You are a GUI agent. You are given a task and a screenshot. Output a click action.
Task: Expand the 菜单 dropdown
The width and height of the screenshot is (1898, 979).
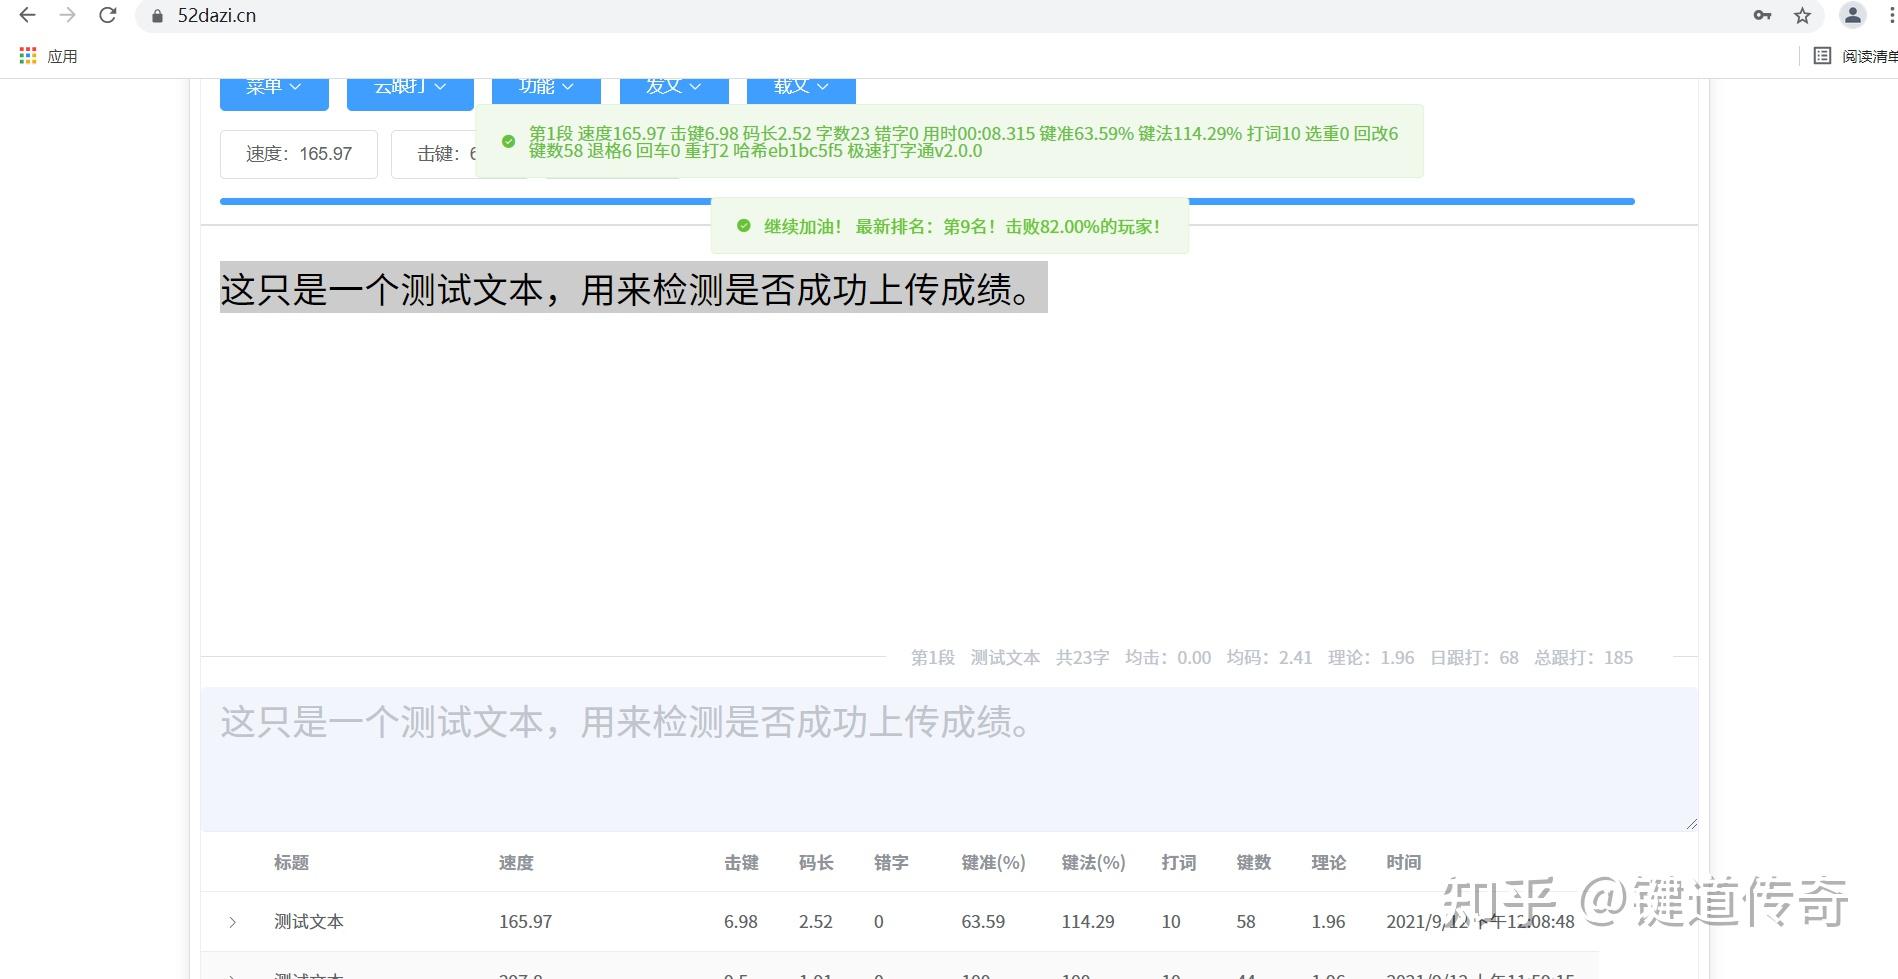(273, 85)
